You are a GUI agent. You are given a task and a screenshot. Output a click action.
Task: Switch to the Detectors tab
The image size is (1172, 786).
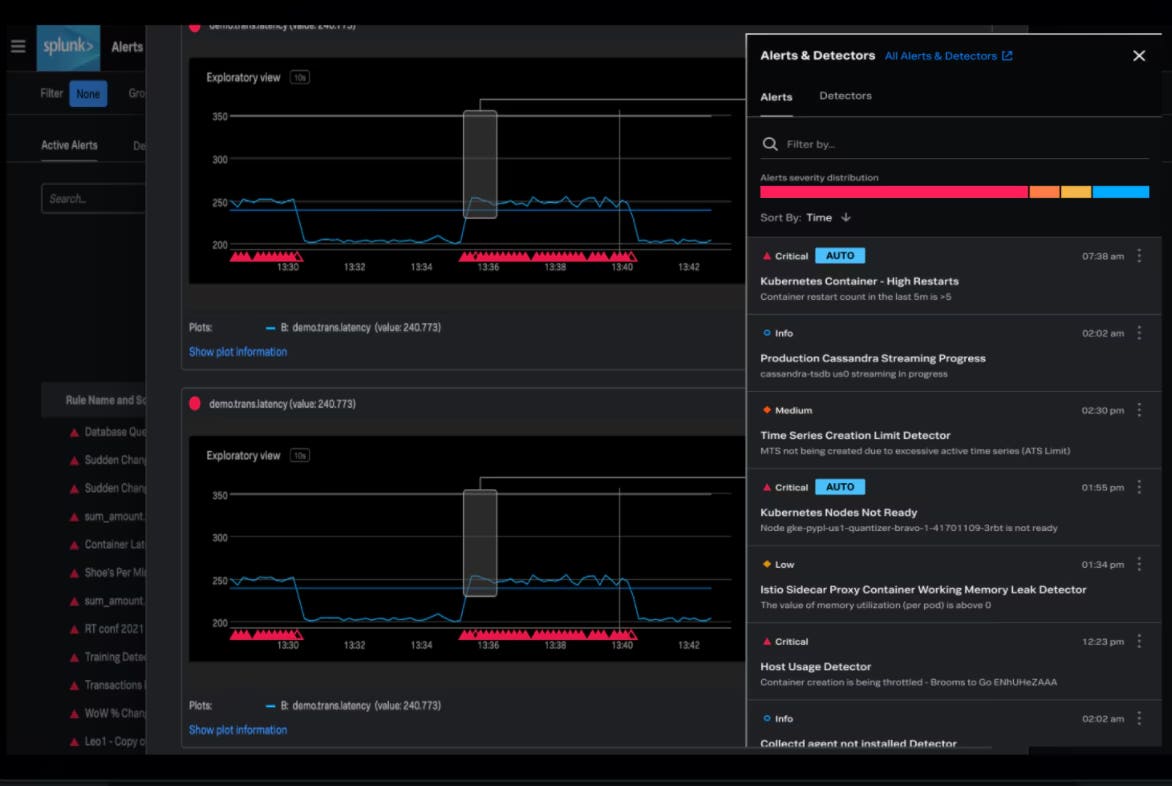click(x=845, y=96)
